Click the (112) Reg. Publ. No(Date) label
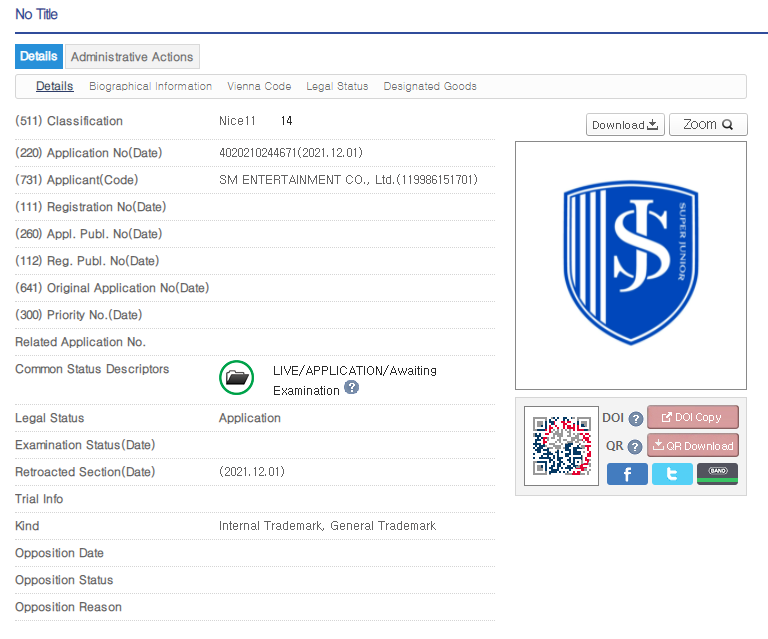 tap(87, 260)
